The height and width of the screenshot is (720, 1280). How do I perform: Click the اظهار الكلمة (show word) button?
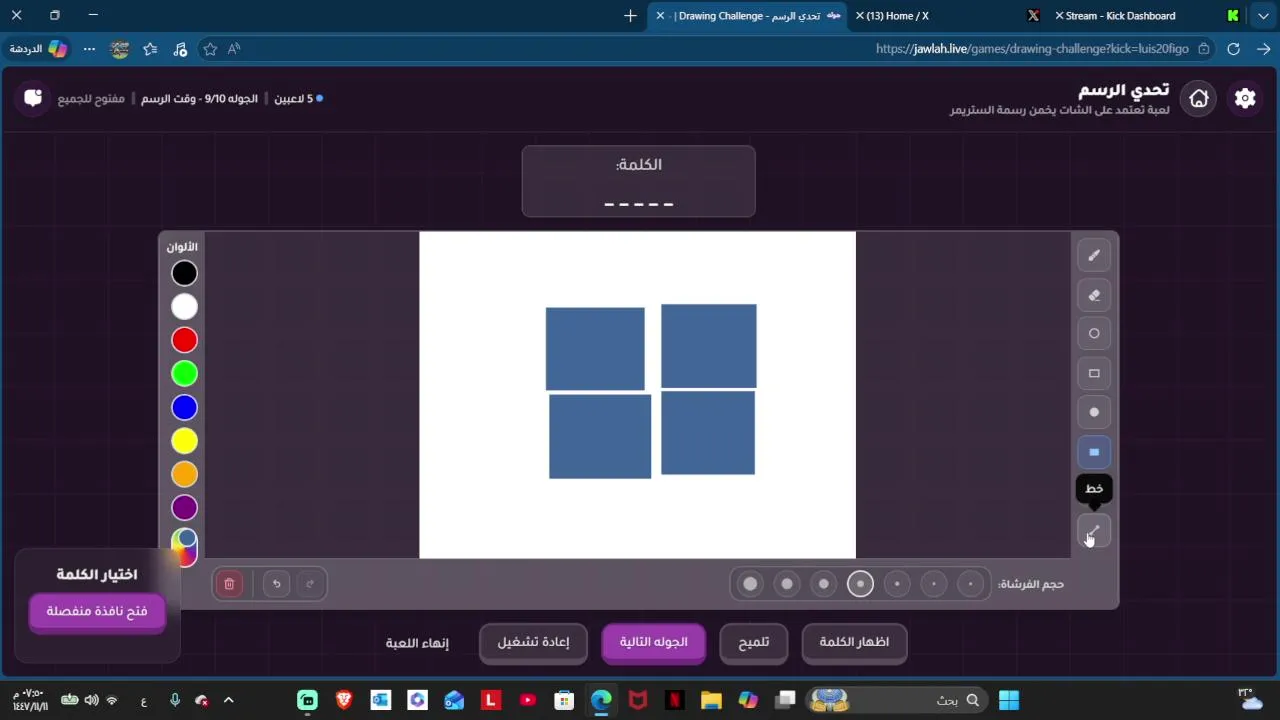click(x=854, y=642)
